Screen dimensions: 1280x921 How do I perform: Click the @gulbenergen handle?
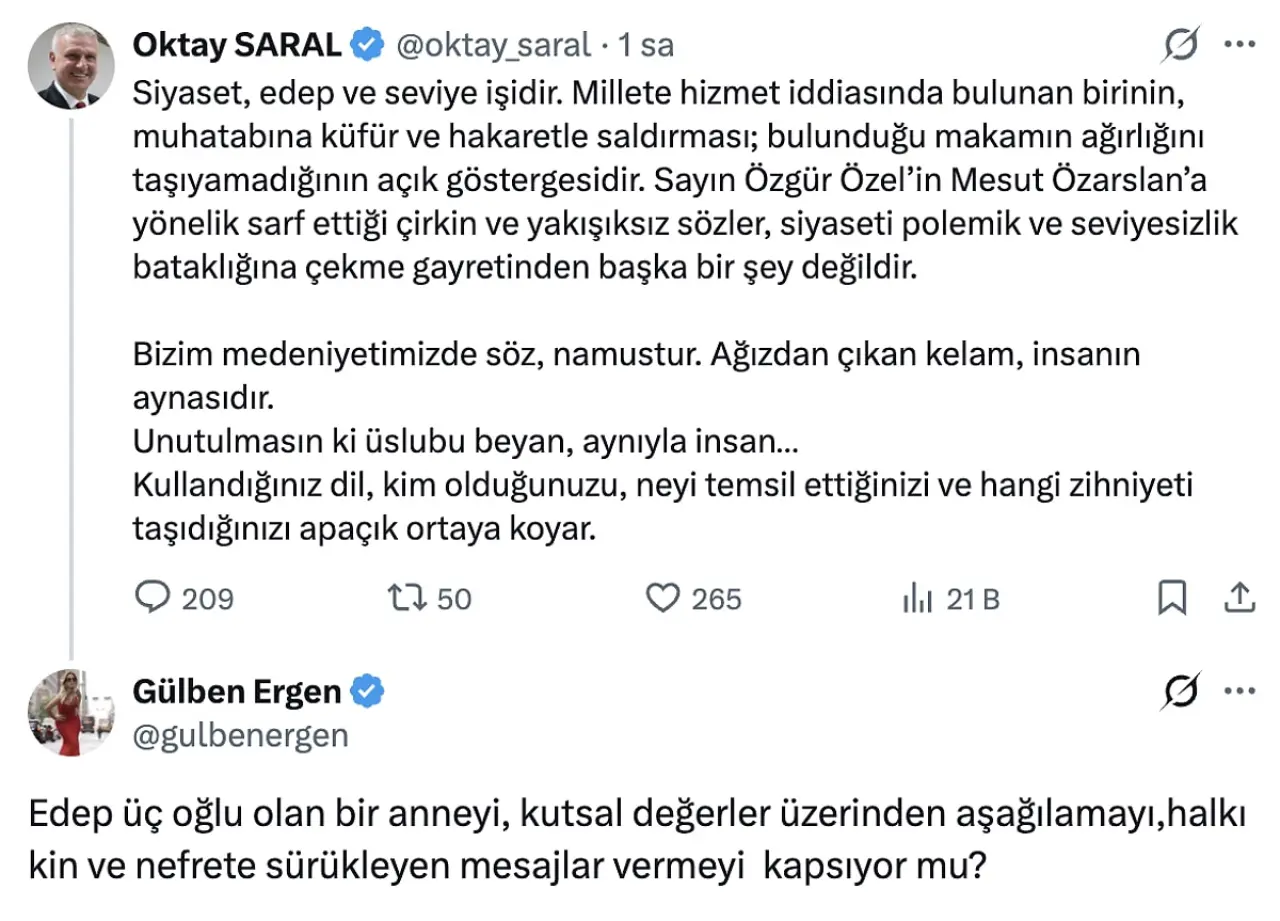pyautogui.click(x=240, y=735)
